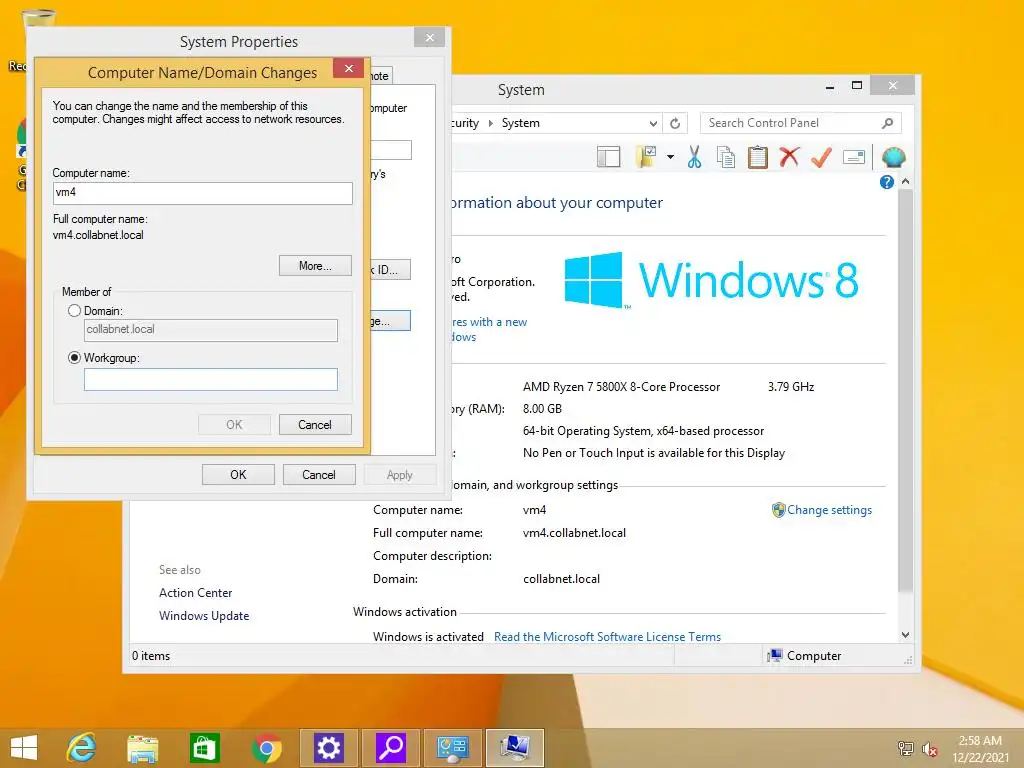Viewport: 1024px width, 768px height.
Task: Click the System Properties taskbar icon
Action: 515,748
